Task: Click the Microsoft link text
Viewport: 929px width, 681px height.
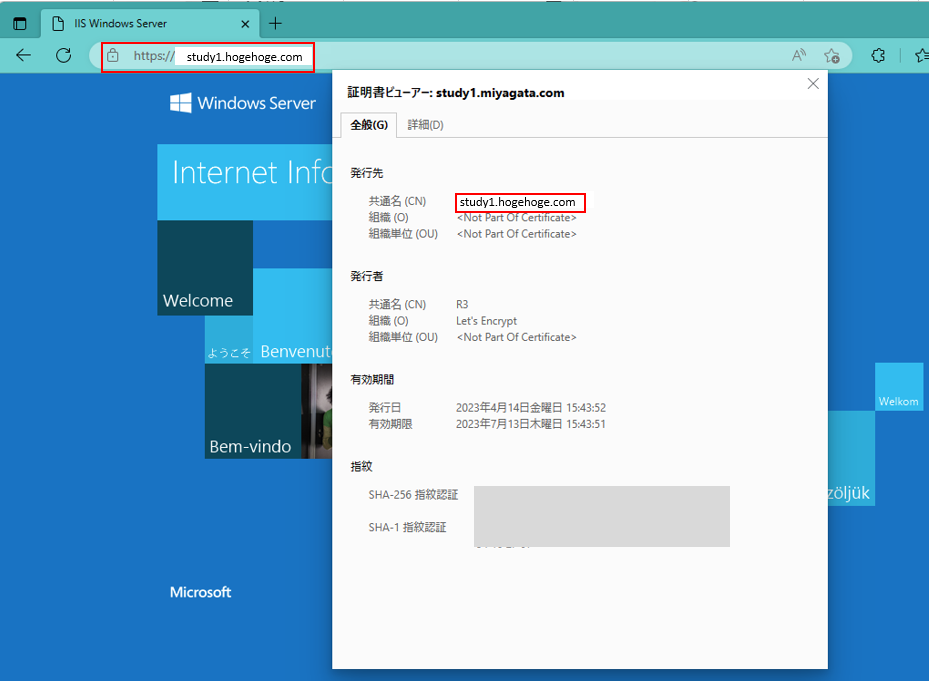Action: coord(200,592)
